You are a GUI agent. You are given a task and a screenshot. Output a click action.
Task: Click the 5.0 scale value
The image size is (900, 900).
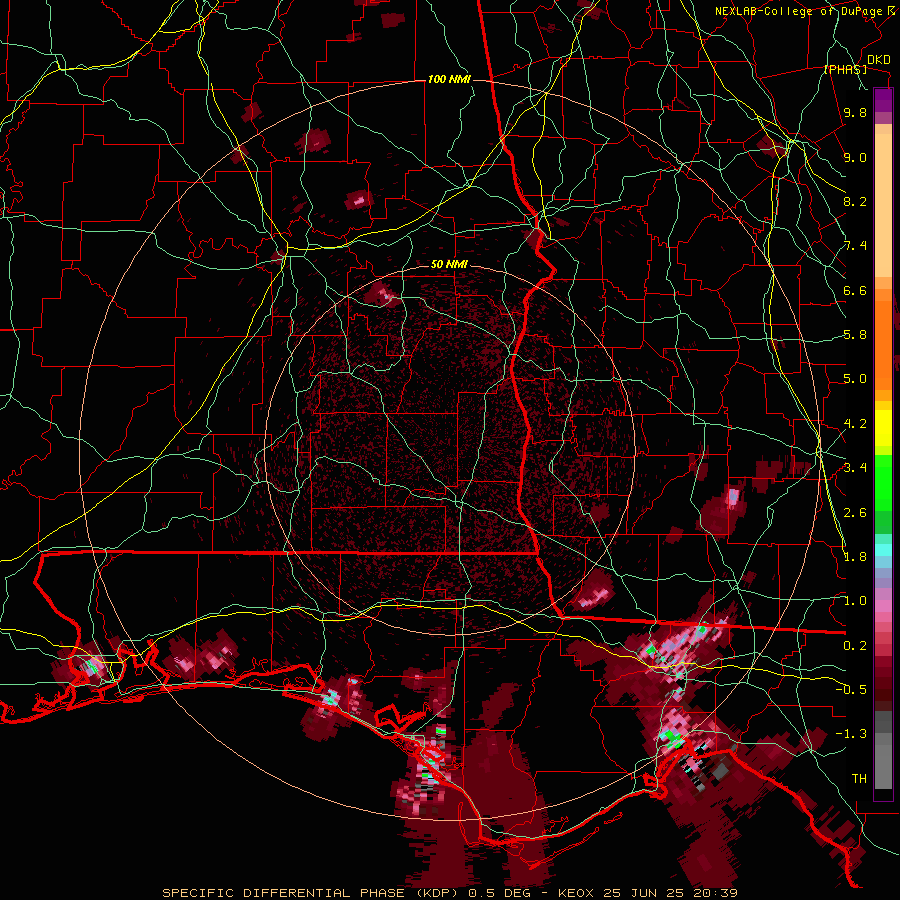tap(855, 379)
